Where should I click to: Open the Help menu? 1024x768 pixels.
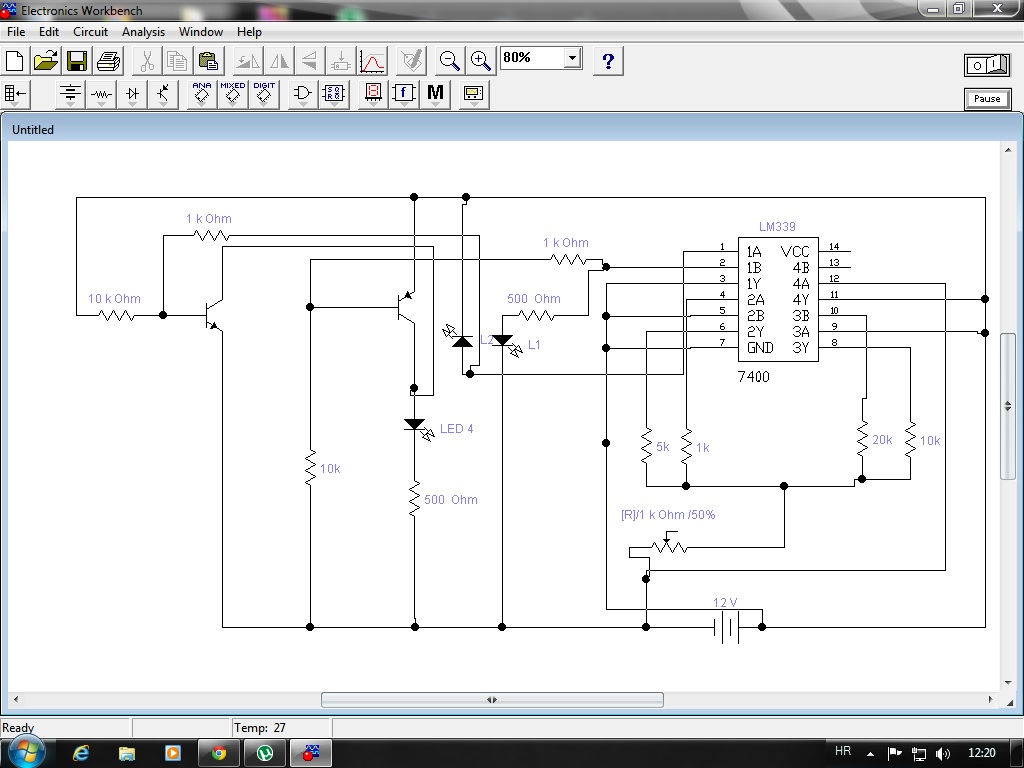[249, 31]
